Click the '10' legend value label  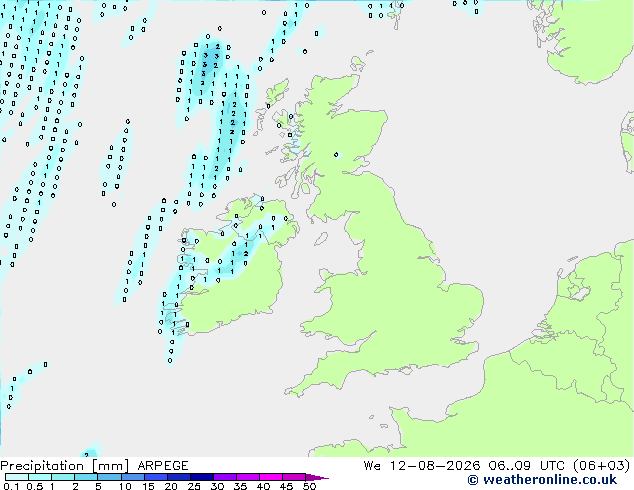point(125,486)
